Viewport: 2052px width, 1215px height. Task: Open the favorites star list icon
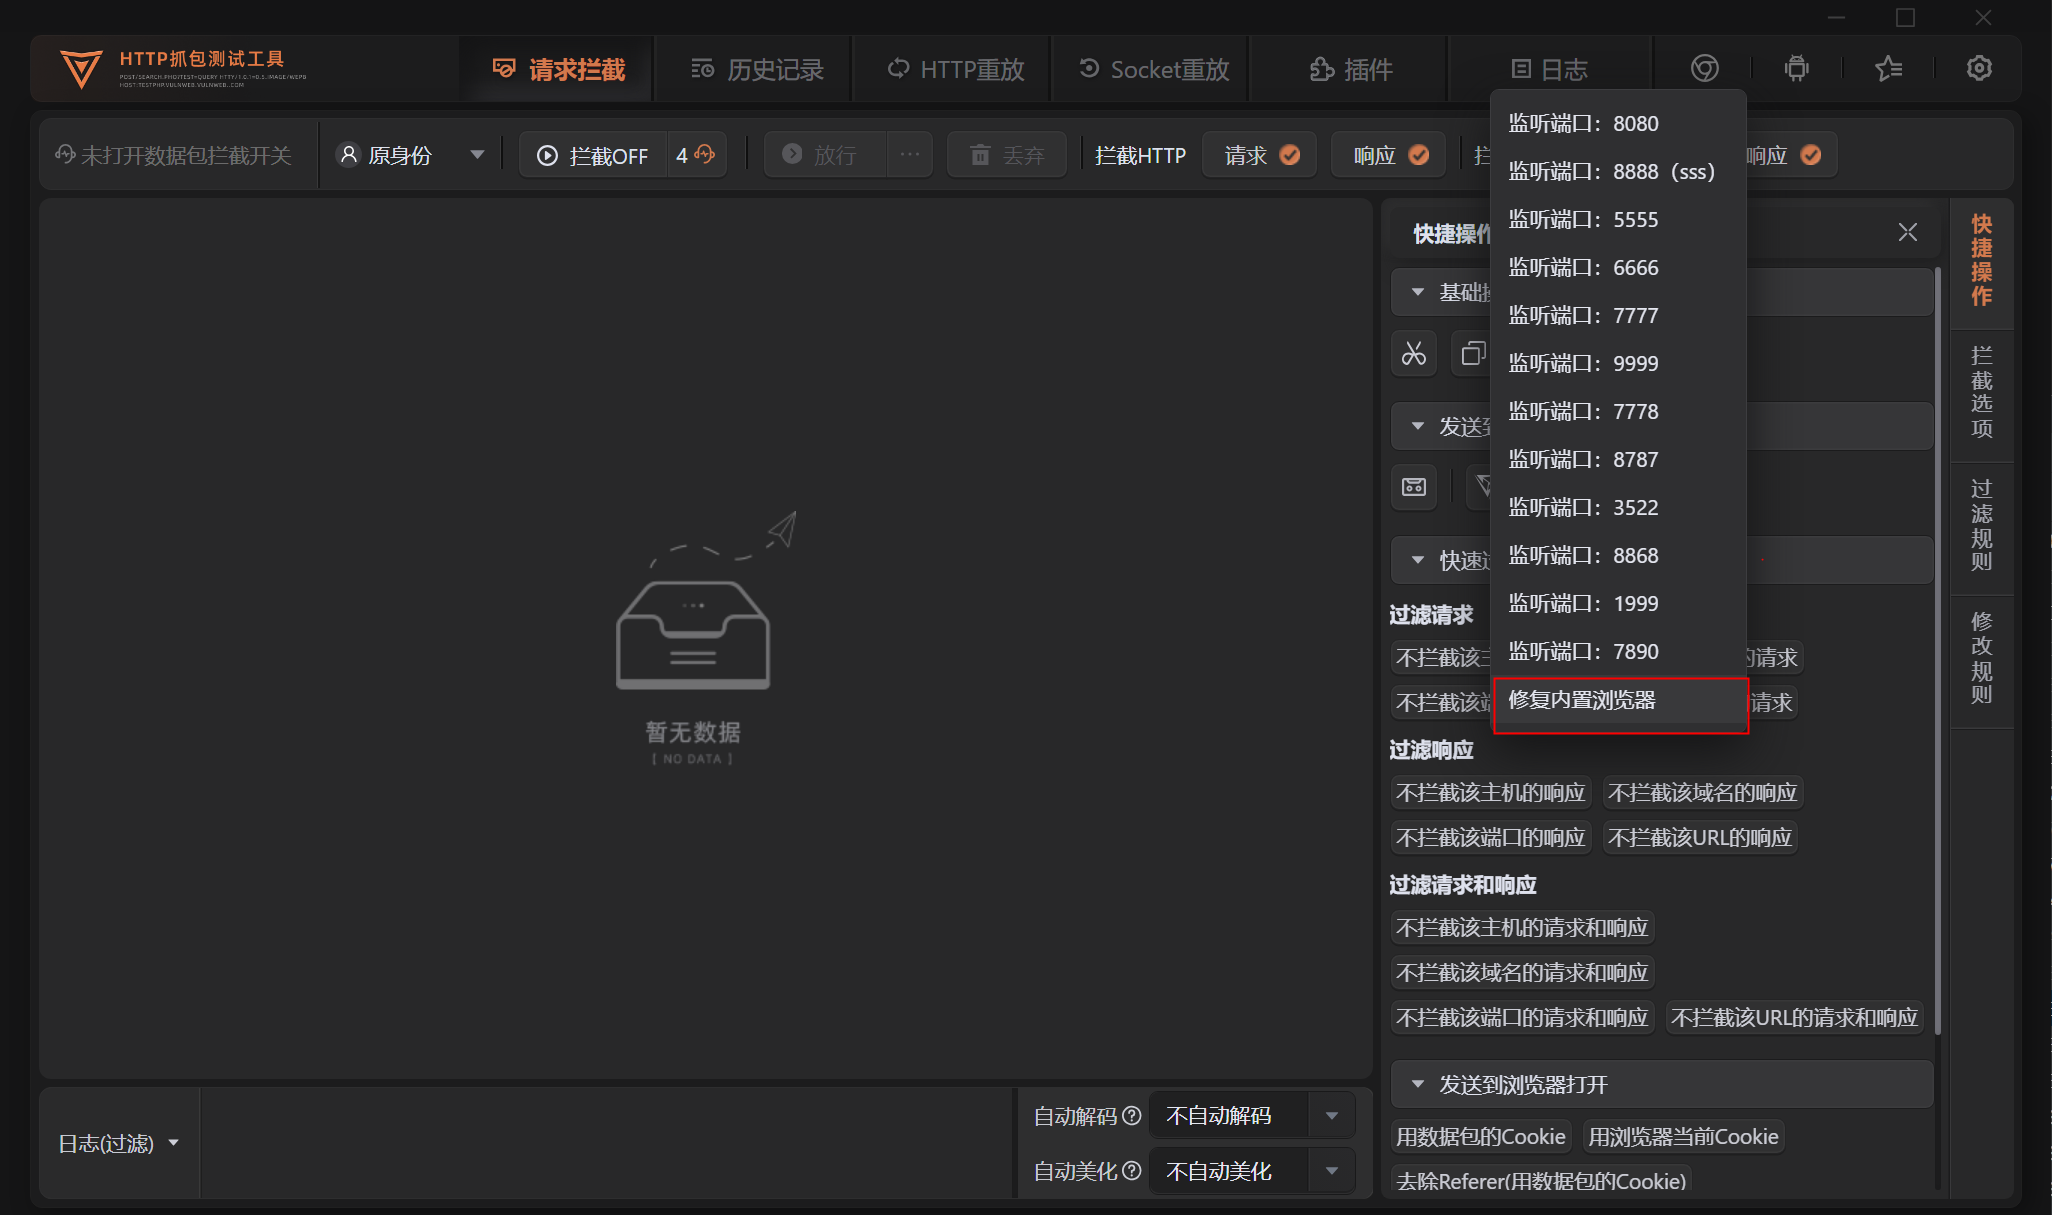(1889, 67)
